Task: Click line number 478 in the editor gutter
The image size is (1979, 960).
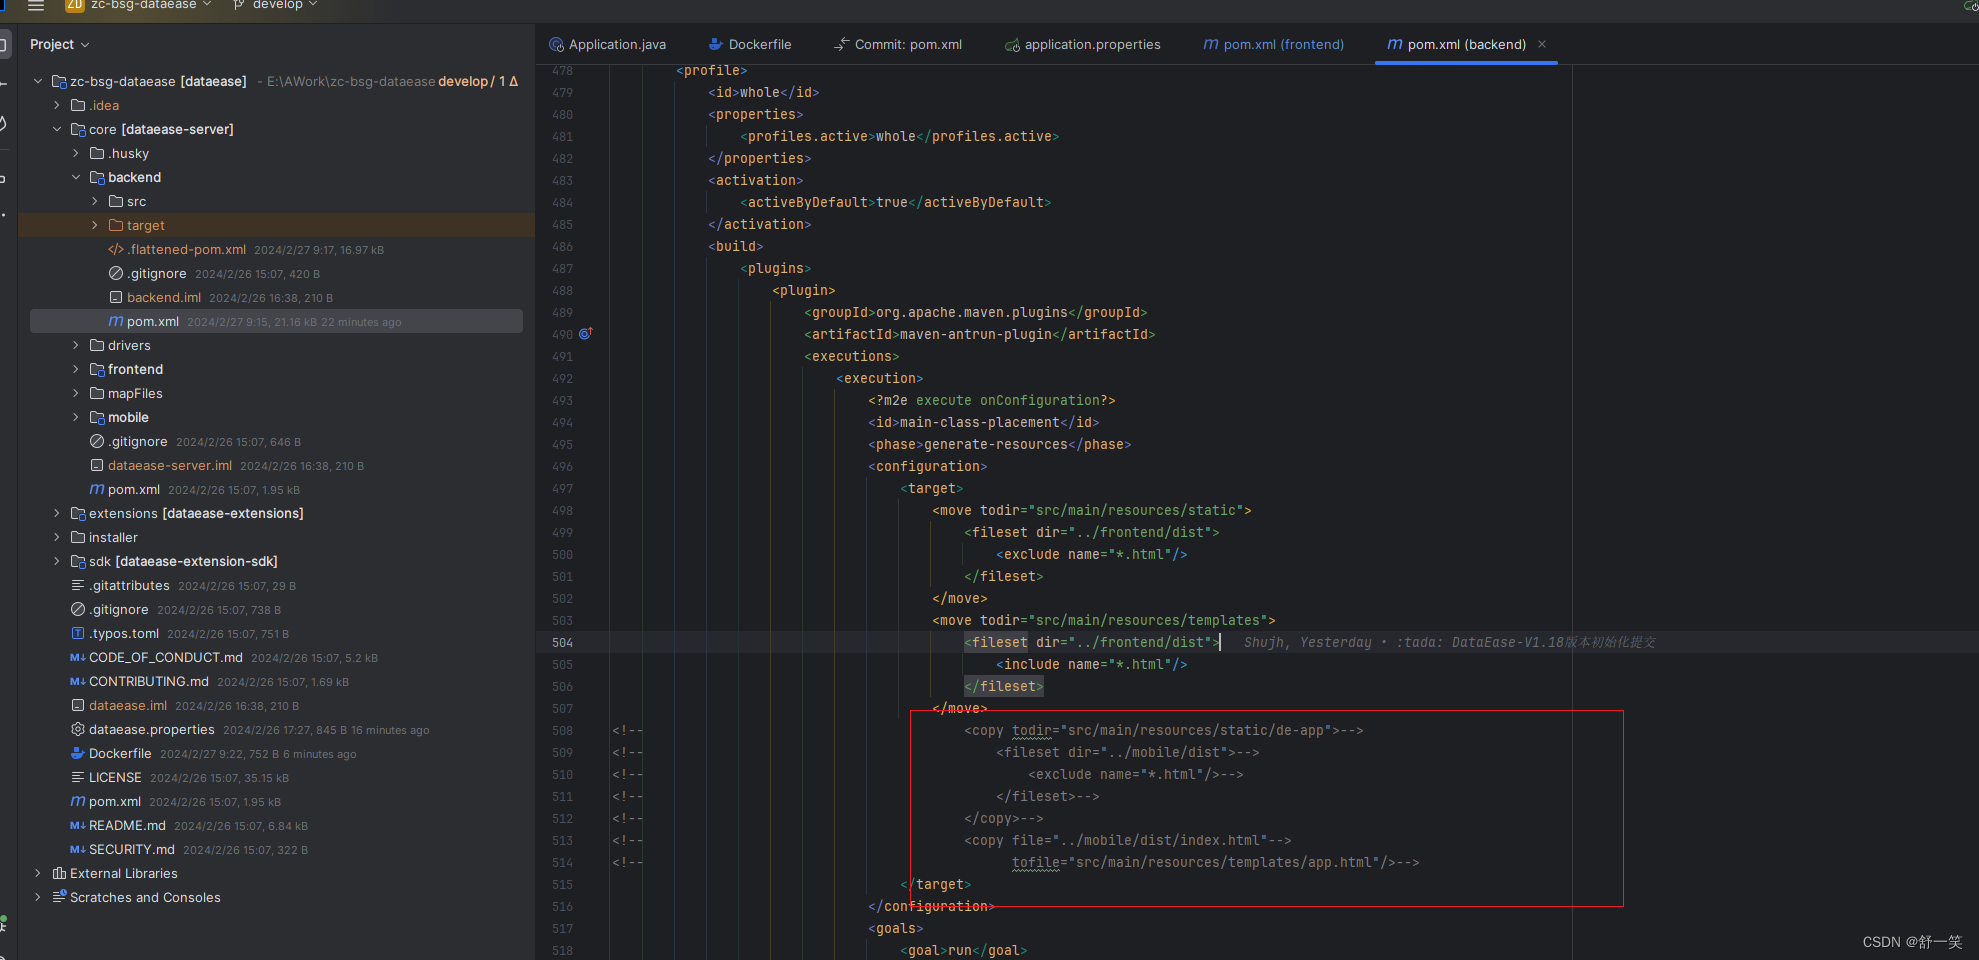Action: point(562,70)
